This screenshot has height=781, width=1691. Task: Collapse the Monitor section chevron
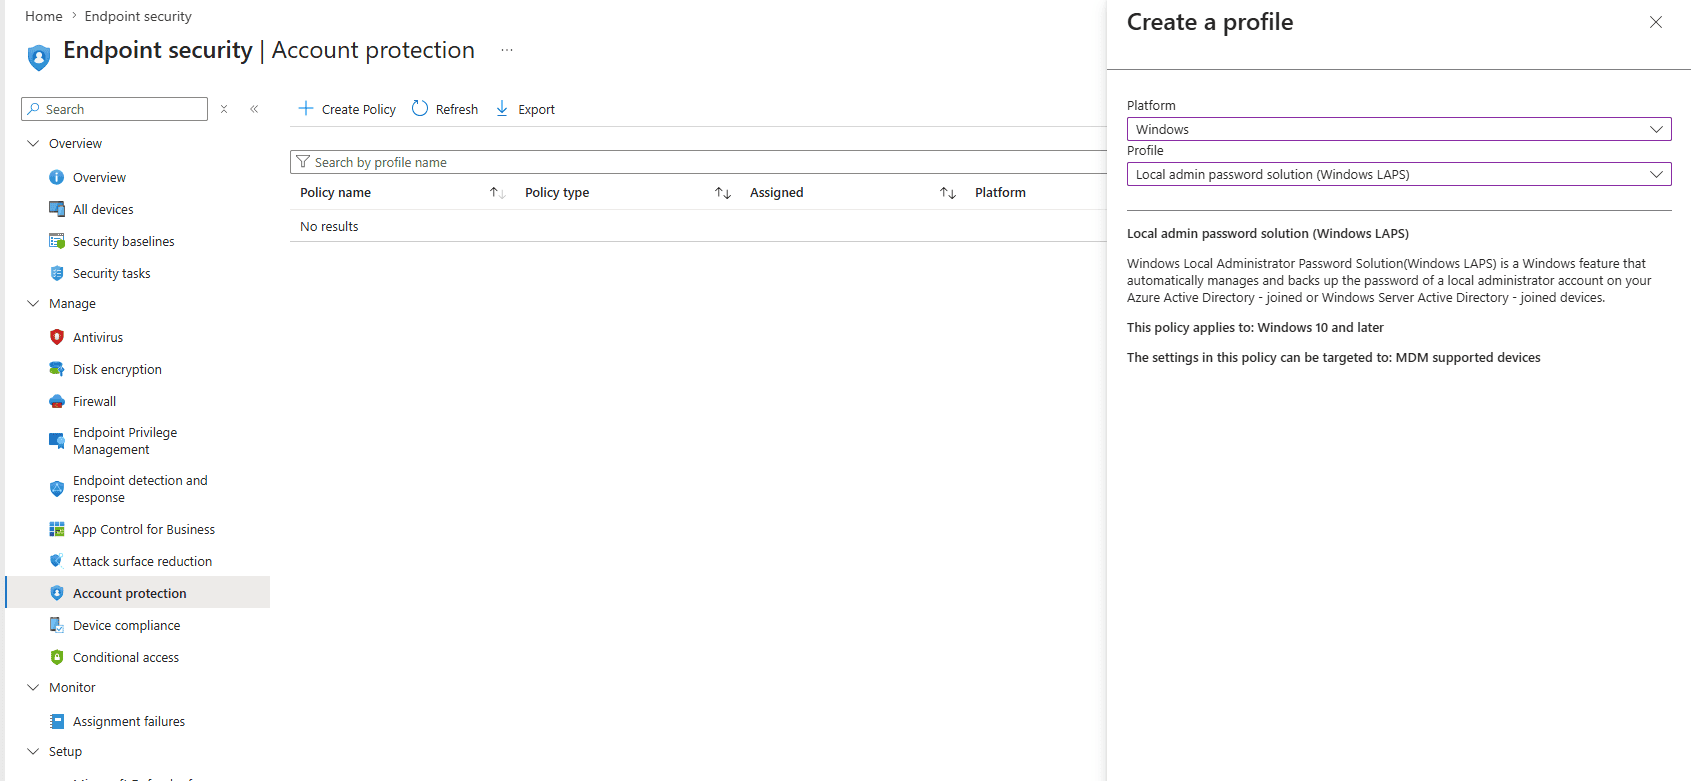point(33,687)
